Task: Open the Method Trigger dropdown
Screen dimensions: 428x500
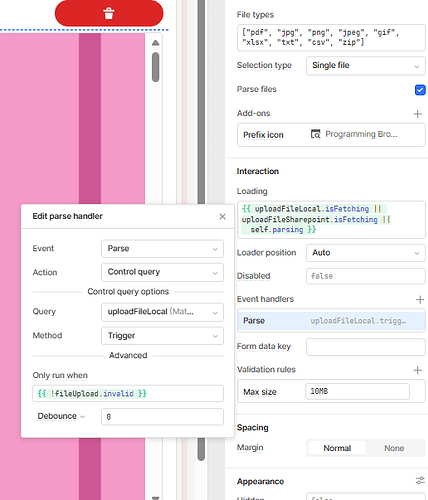Action: coord(162,336)
